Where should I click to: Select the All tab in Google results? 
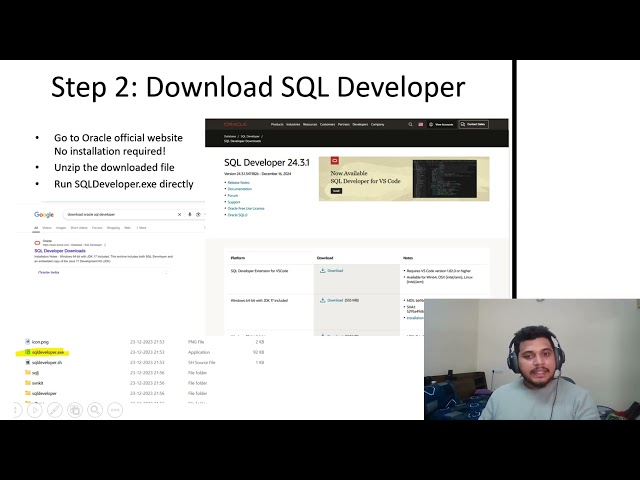[x=36, y=228]
